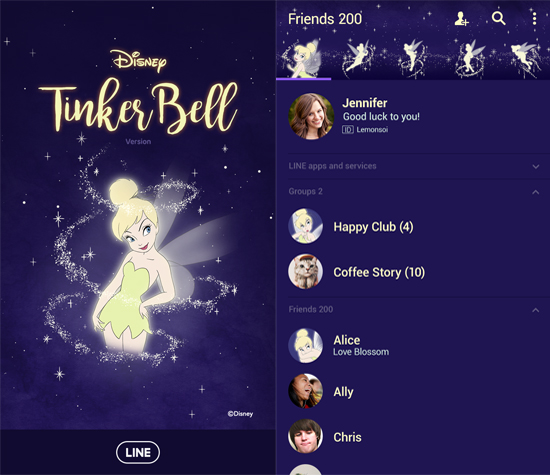
Task: Open Jennifer's profile photo
Action: coord(311,116)
